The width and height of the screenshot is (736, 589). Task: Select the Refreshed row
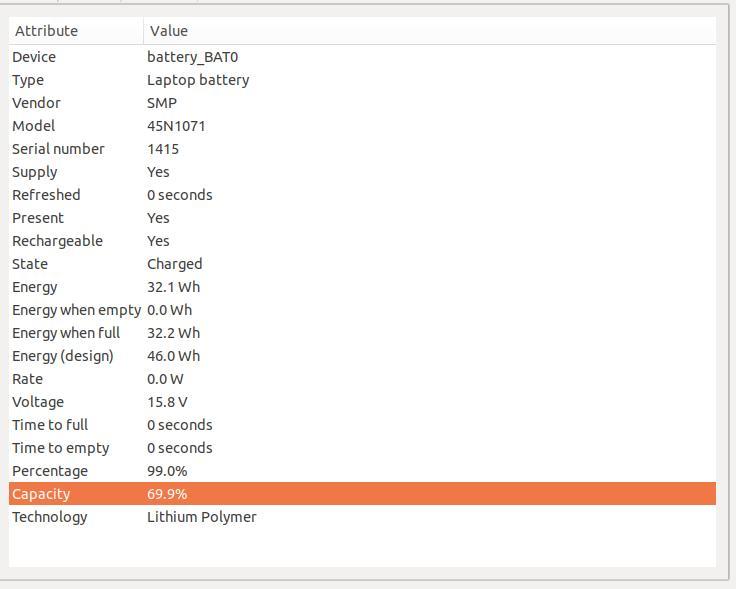362,195
